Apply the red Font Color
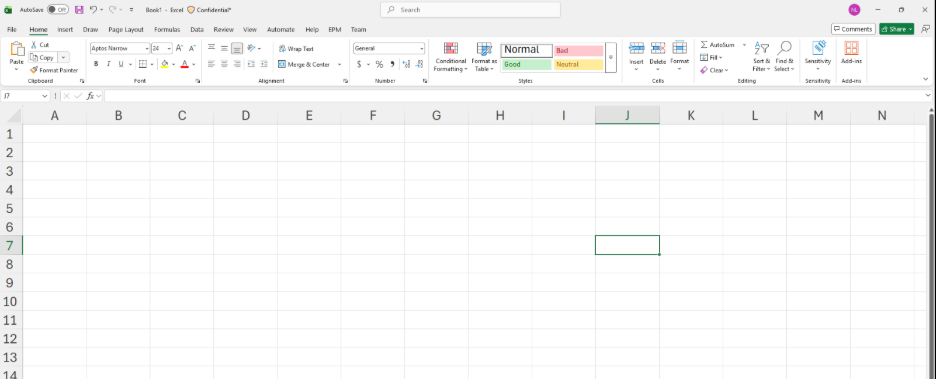936x379 pixels. 184,64
